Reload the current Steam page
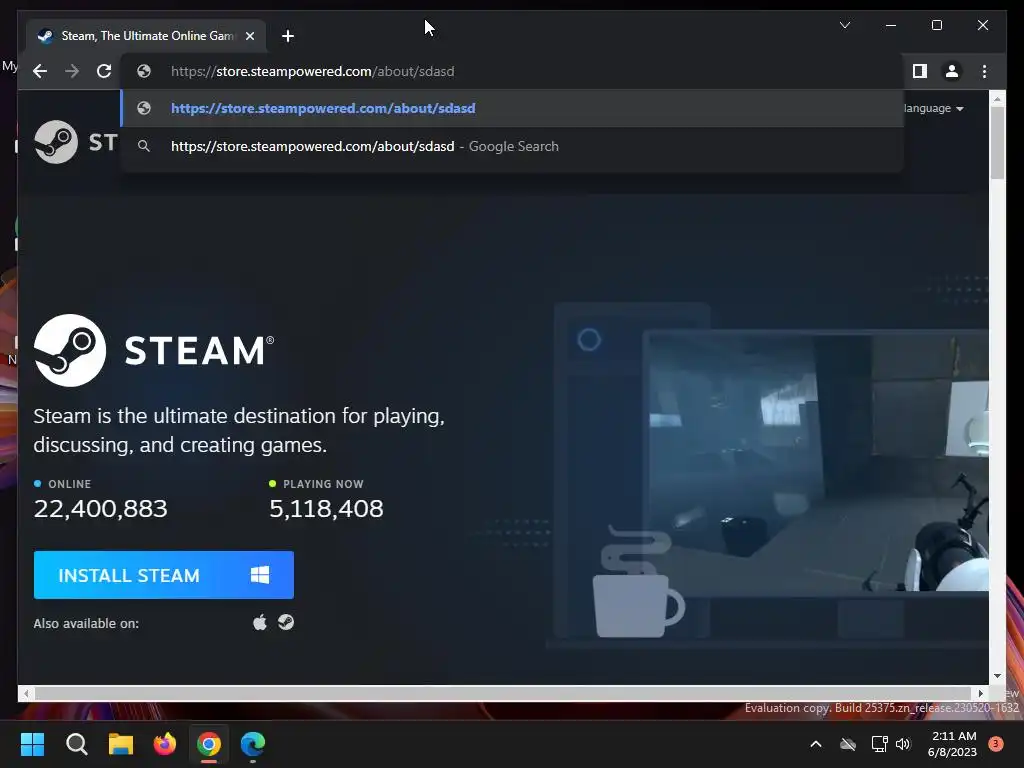 pos(104,71)
